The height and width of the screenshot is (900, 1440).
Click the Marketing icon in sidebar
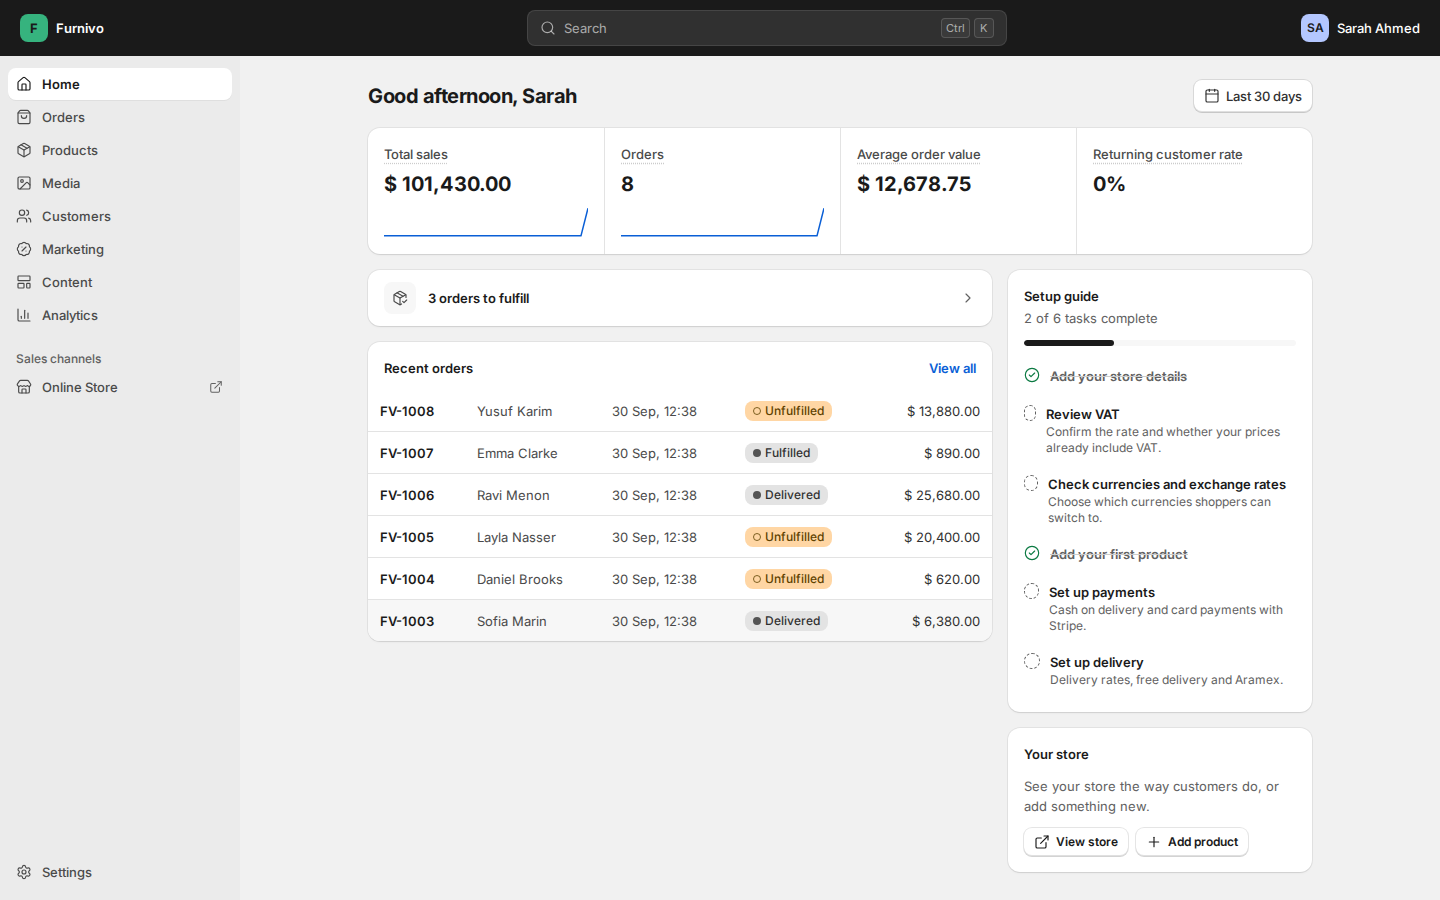click(x=24, y=249)
